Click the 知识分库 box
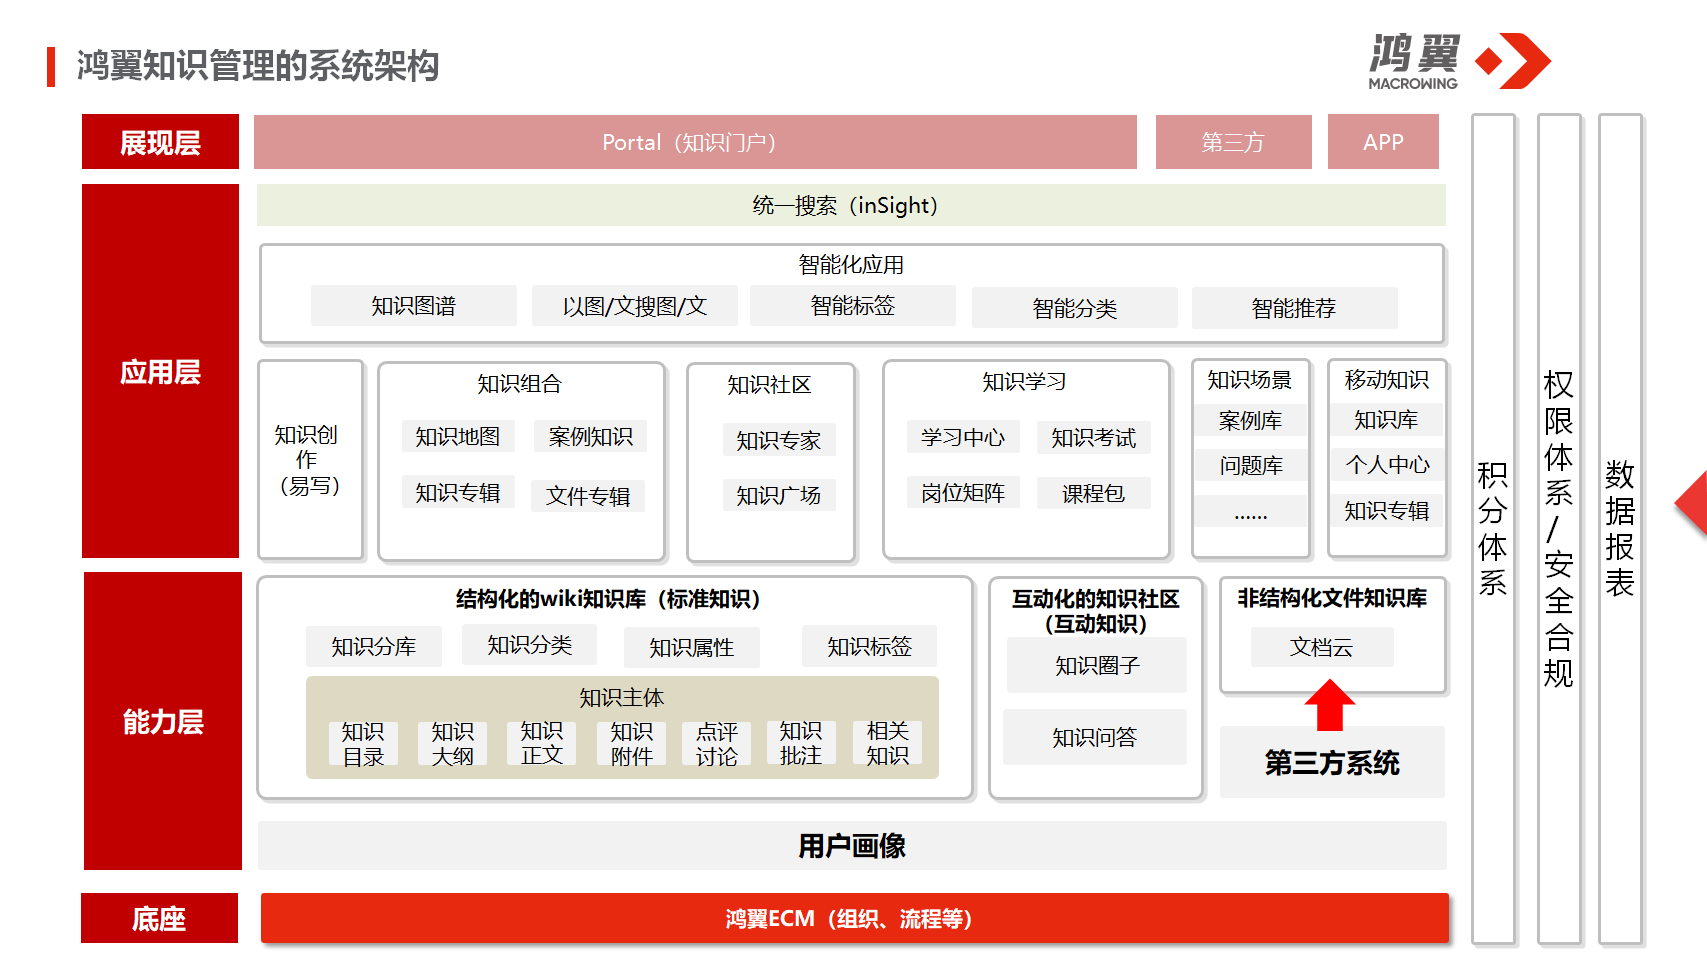The height and width of the screenshot is (960, 1707). pyautogui.click(x=373, y=647)
